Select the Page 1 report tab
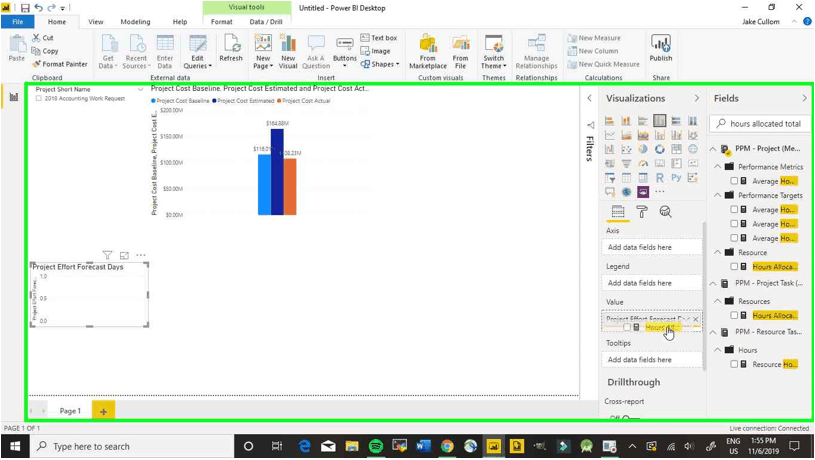The height and width of the screenshot is (460, 815). pos(70,411)
